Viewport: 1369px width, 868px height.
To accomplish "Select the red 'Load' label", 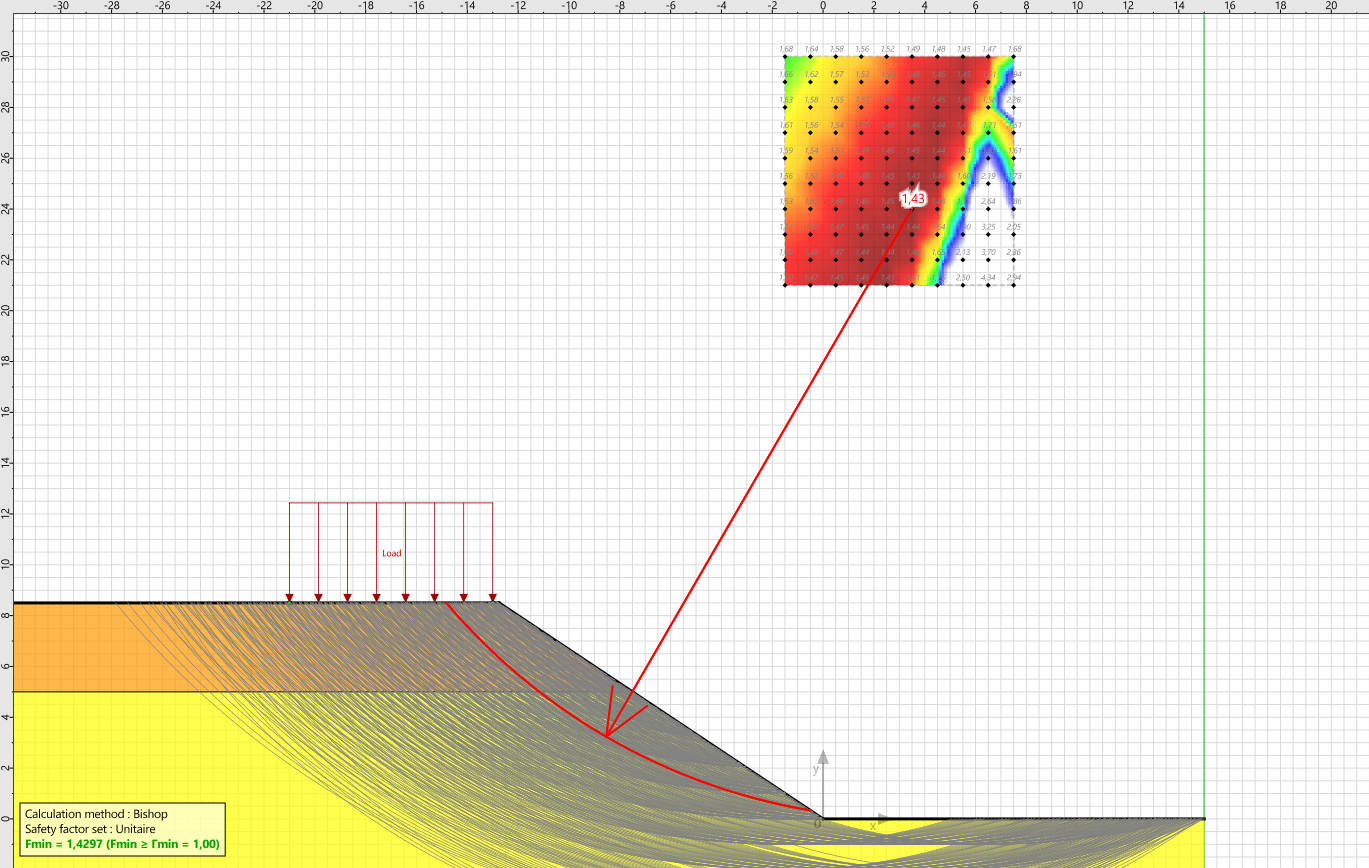I will pyautogui.click(x=392, y=553).
